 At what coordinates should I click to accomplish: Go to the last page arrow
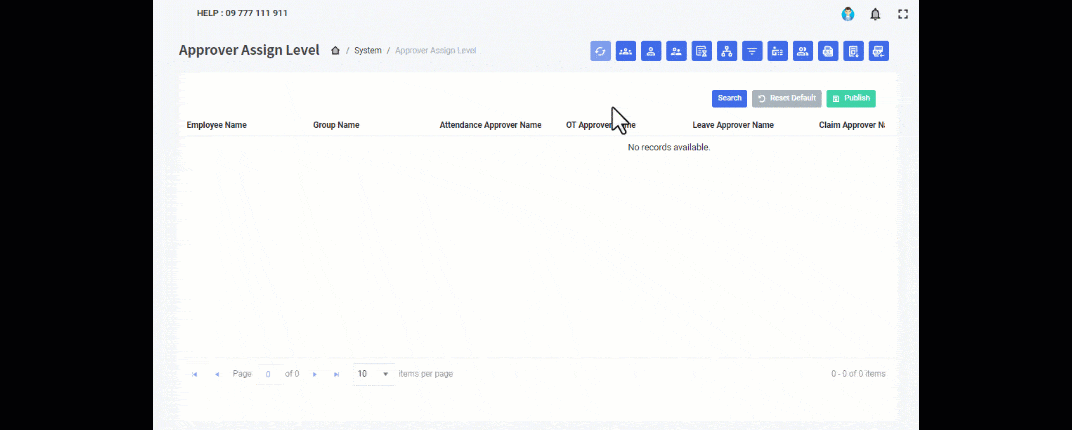coord(336,374)
